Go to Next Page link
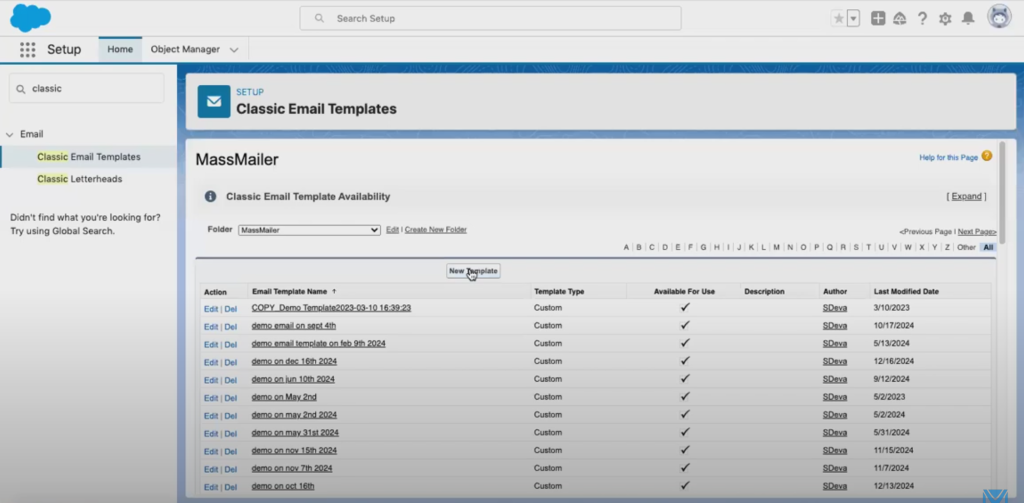This screenshot has height=503, width=1024. pyautogui.click(x=977, y=232)
